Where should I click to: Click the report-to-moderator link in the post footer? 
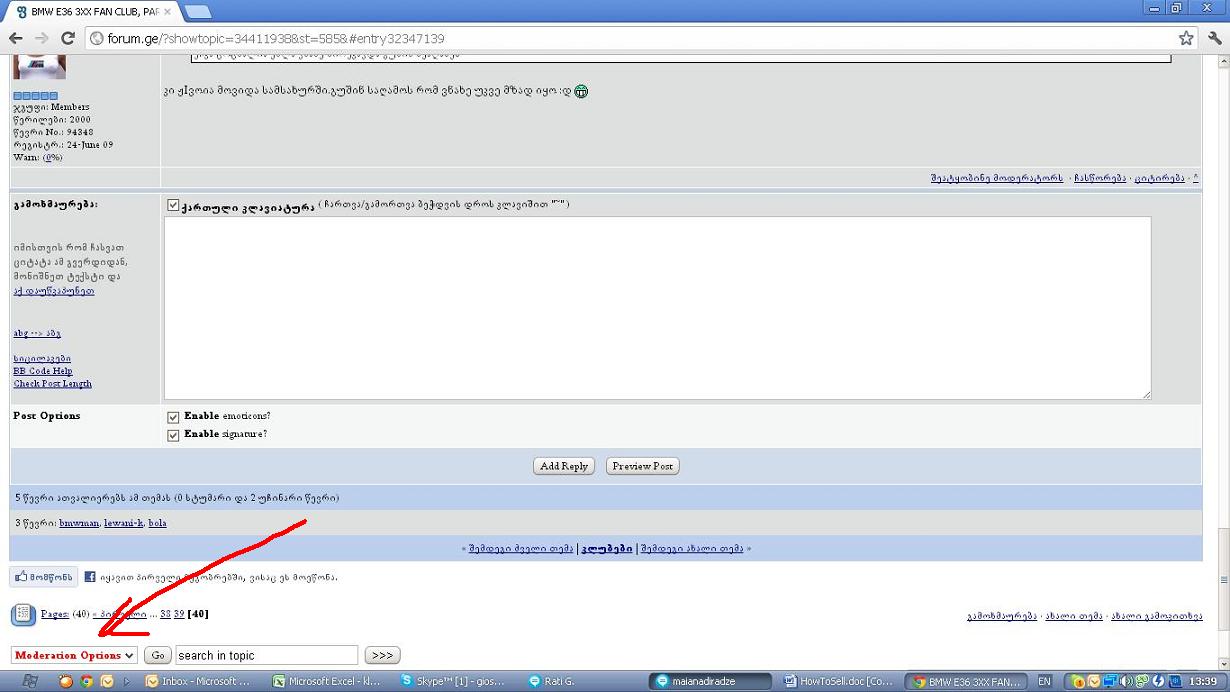[x=996, y=178]
